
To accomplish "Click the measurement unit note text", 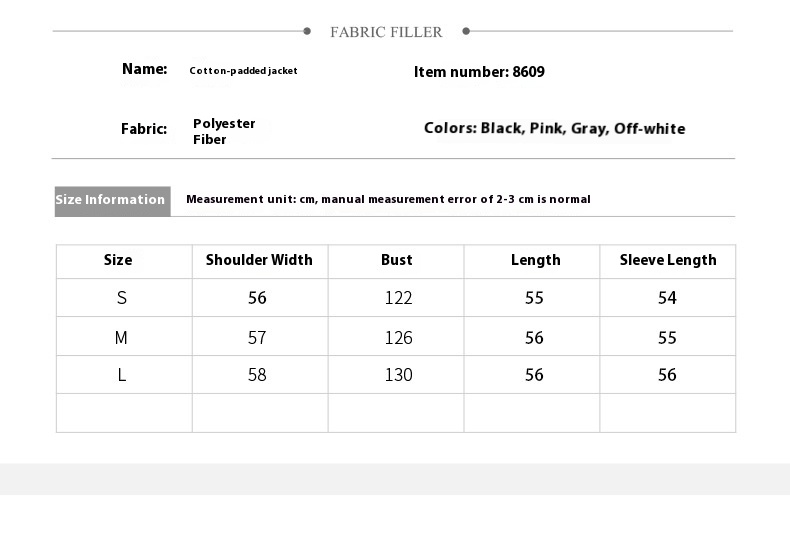I will [388, 199].
